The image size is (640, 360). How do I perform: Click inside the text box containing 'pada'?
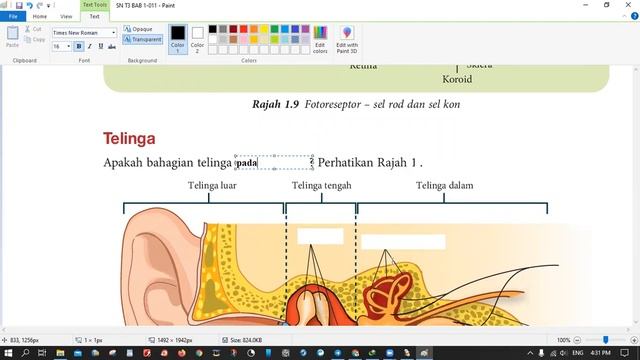pos(274,162)
